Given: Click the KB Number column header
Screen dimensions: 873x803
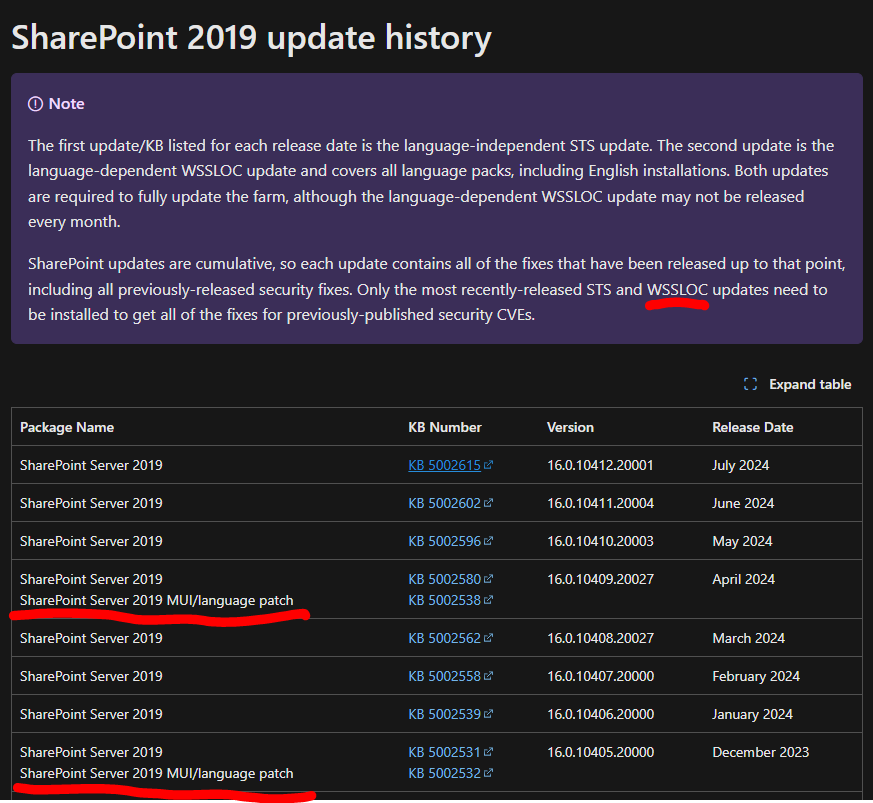Looking at the screenshot, I should click(445, 428).
